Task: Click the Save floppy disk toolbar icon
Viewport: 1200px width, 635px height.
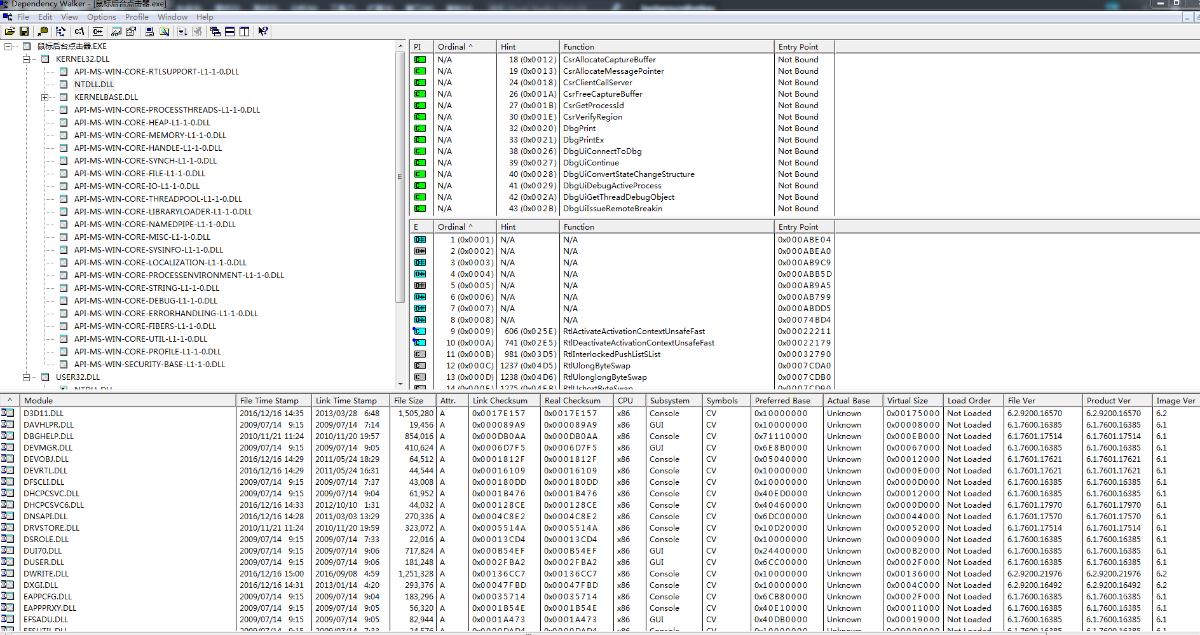Action: tap(24, 31)
